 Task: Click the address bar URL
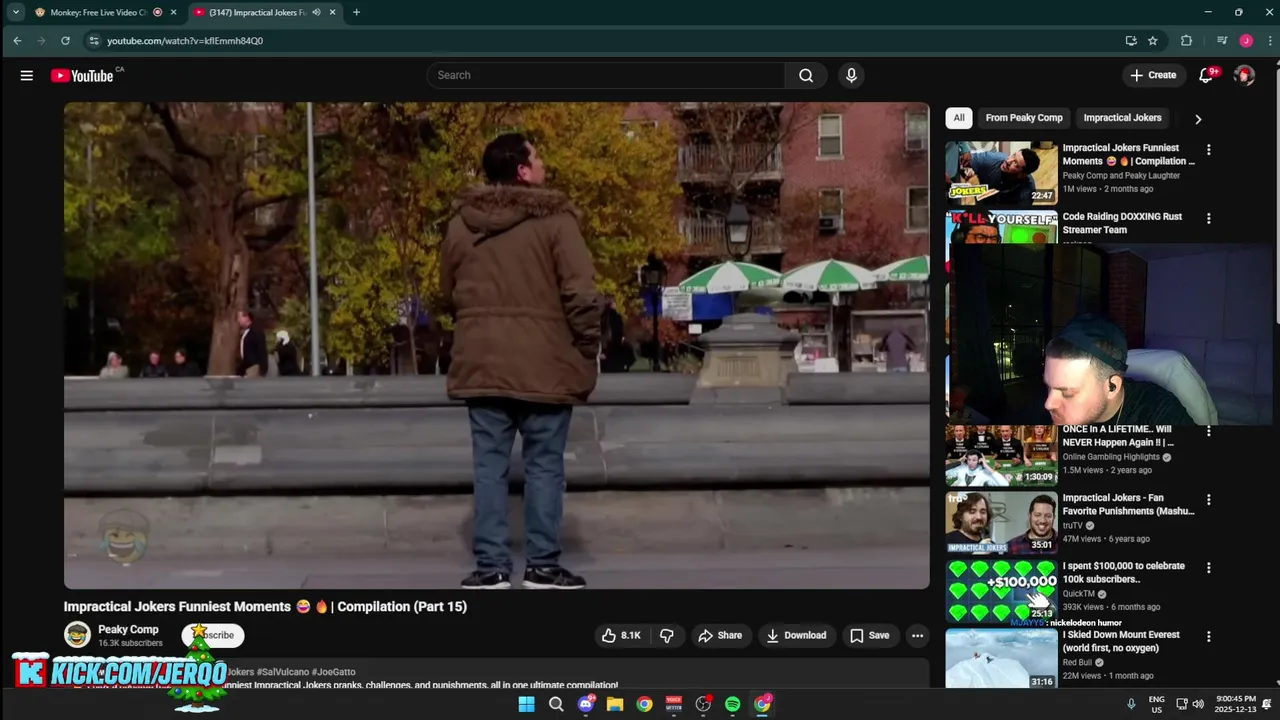pyautogui.click(x=185, y=41)
